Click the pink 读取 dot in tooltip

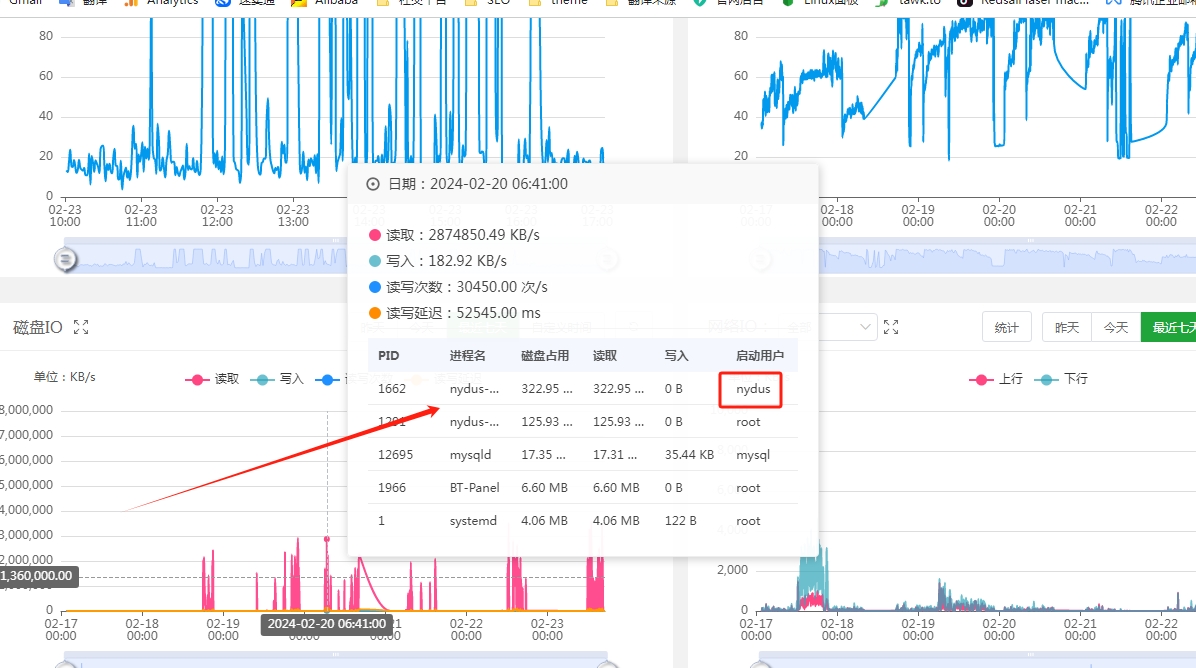point(375,235)
